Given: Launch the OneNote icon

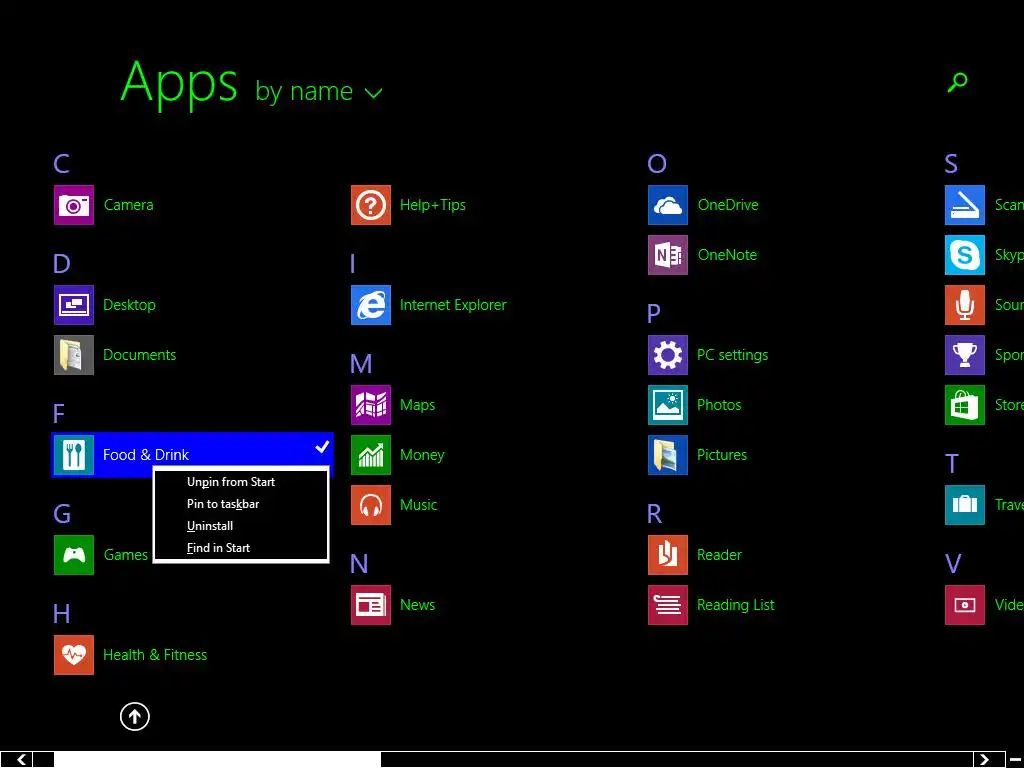Looking at the screenshot, I should [x=668, y=255].
